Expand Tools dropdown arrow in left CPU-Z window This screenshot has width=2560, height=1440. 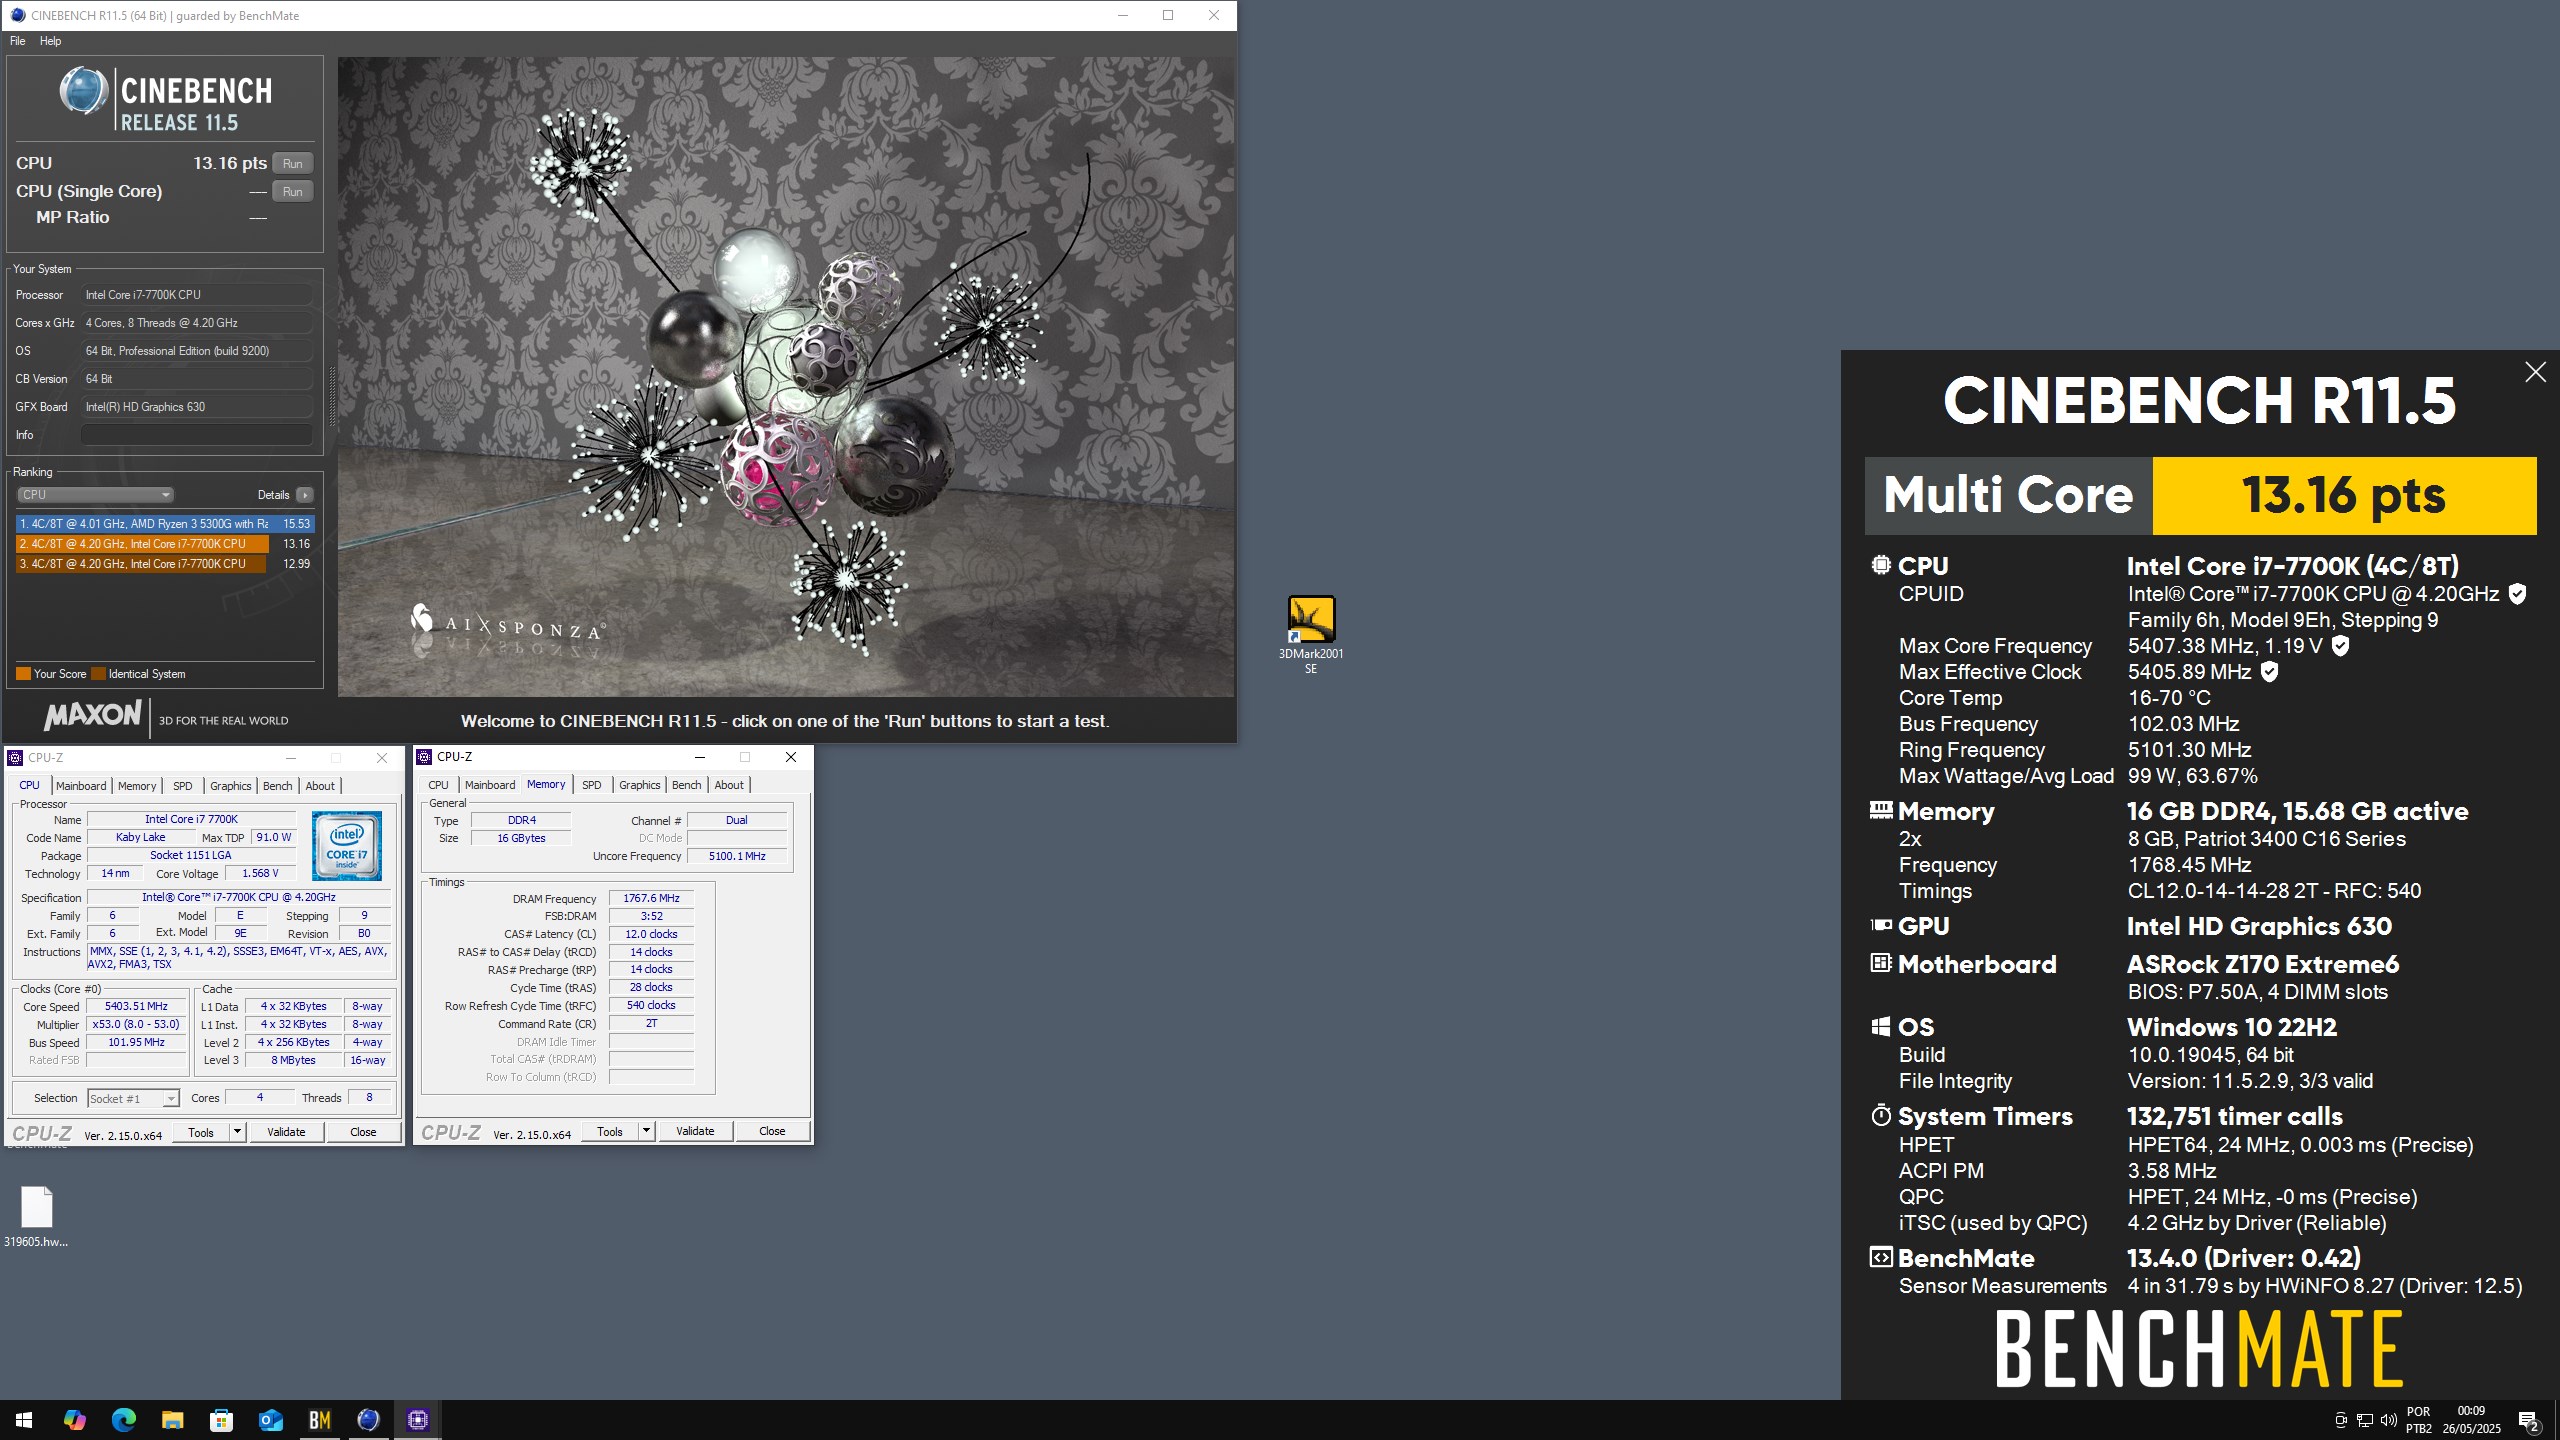coord(237,1132)
